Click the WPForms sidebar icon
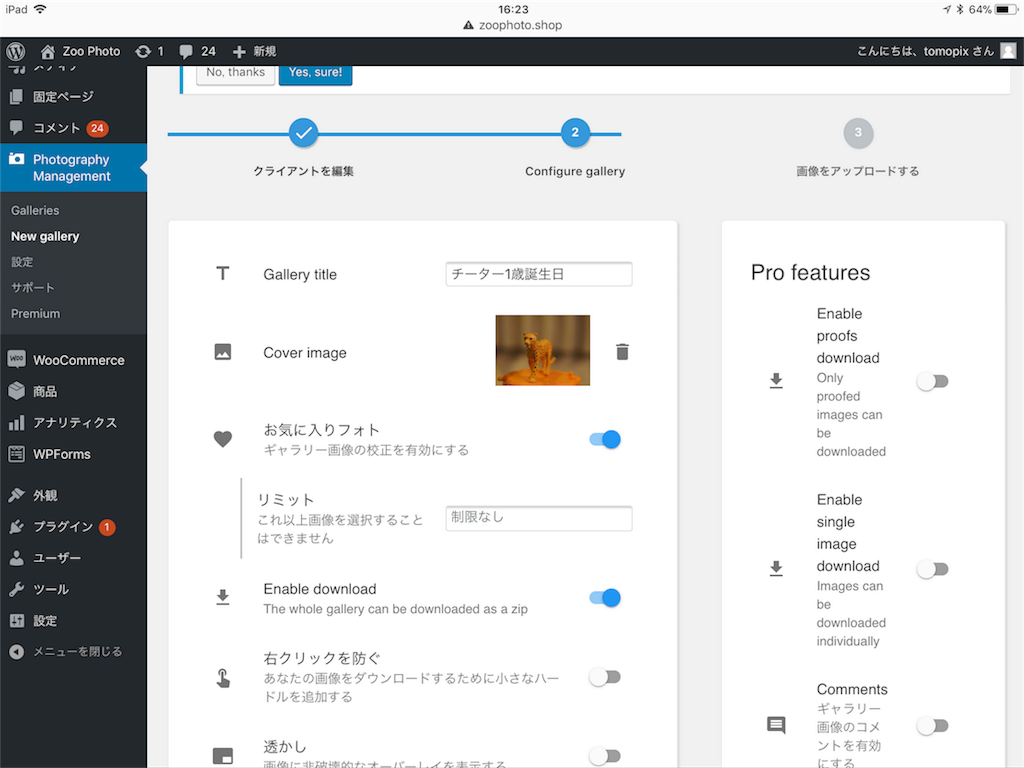1024x768 pixels. pos(16,454)
